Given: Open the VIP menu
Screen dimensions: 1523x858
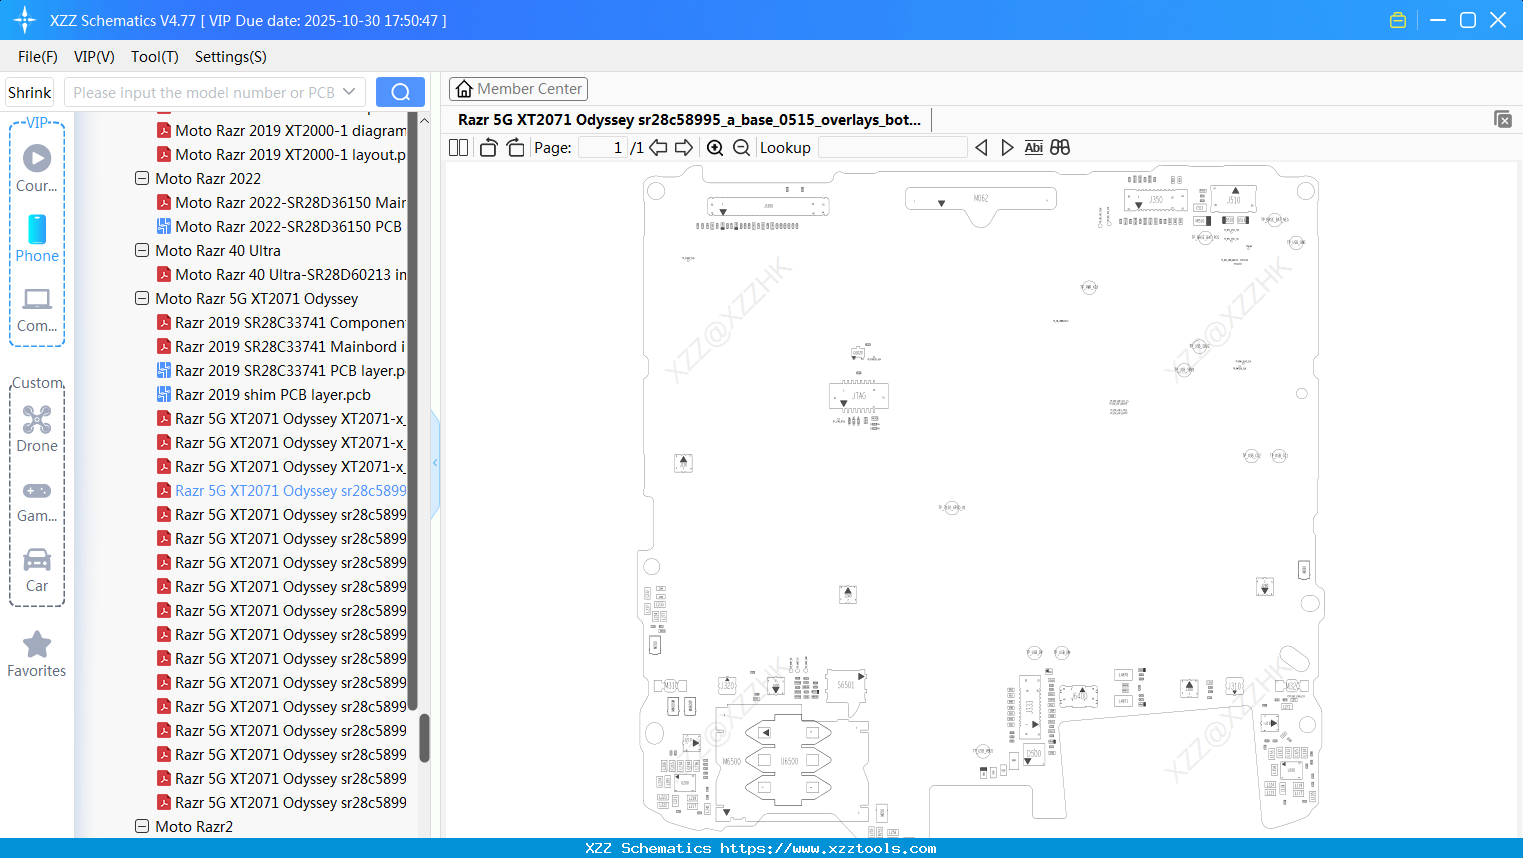Looking at the screenshot, I should tap(94, 57).
